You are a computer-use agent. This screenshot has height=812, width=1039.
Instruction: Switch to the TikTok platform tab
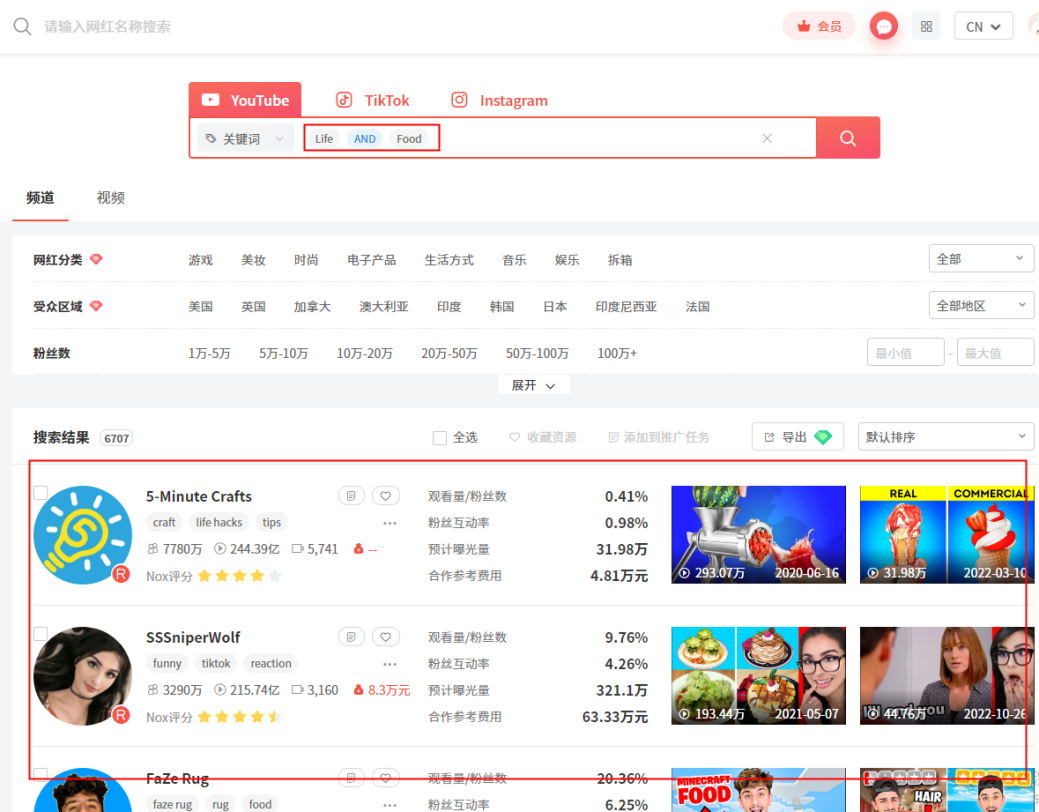(372, 100)
